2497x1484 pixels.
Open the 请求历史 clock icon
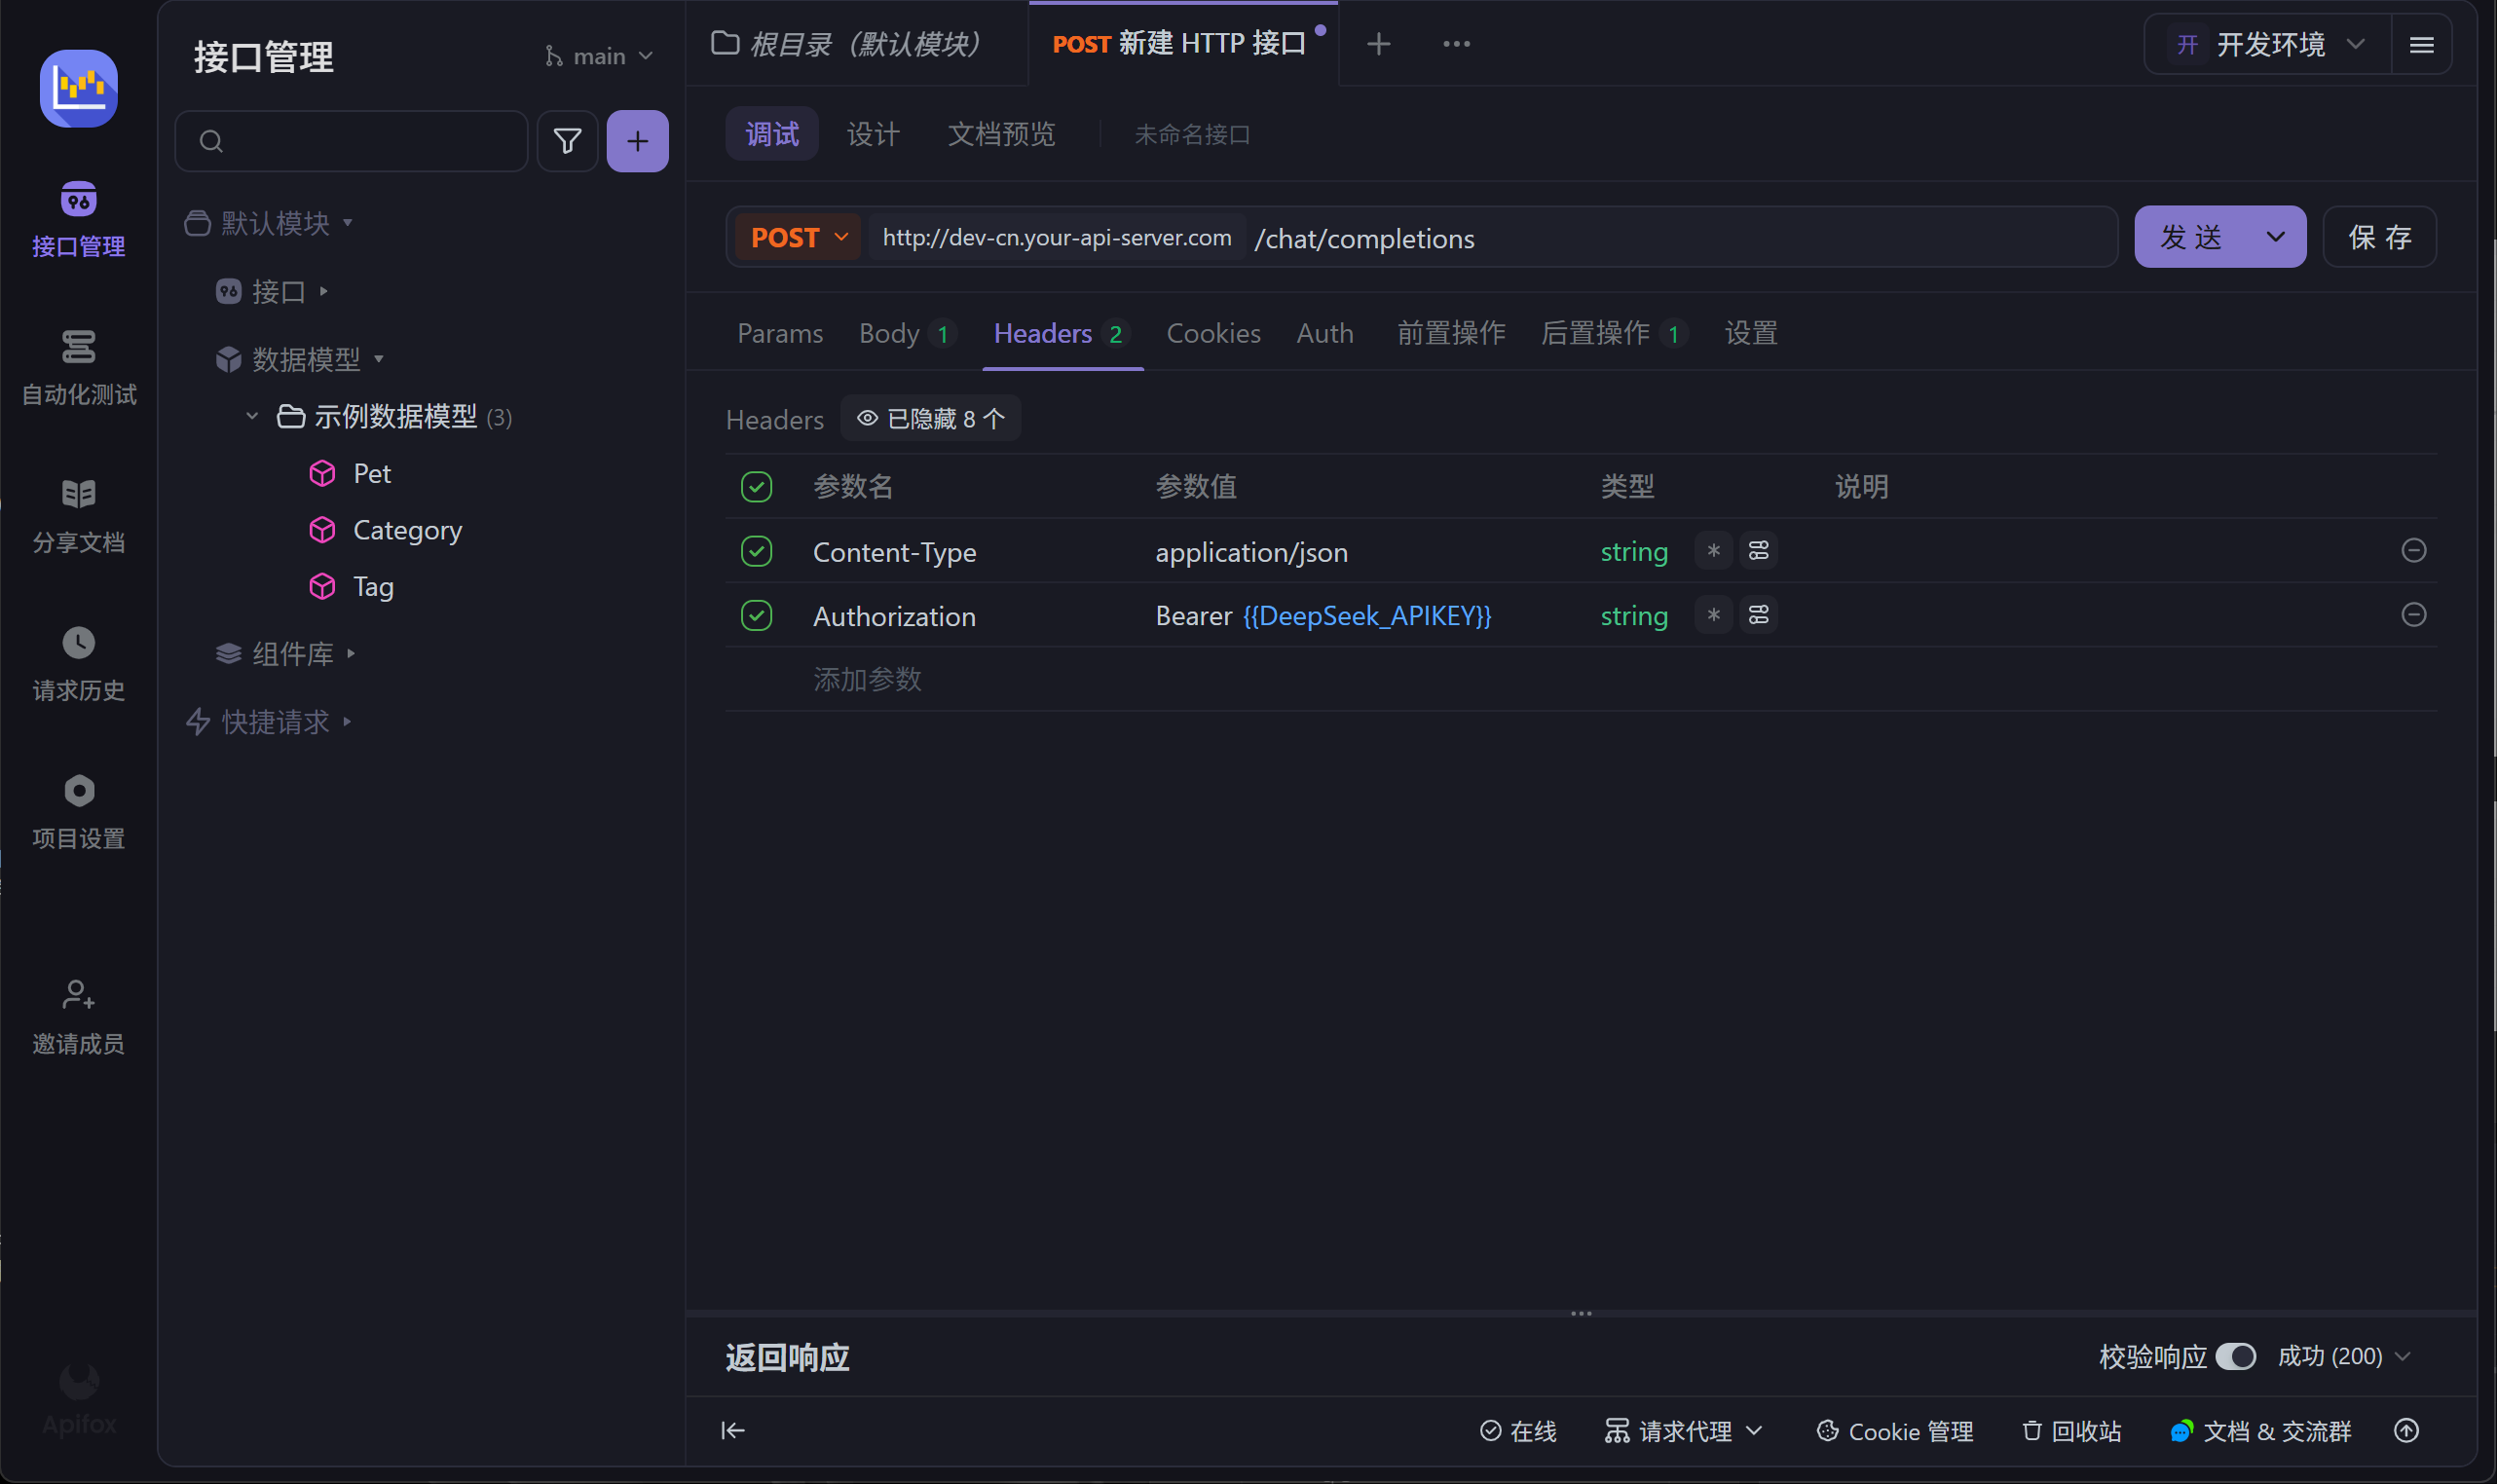(78, 643)
